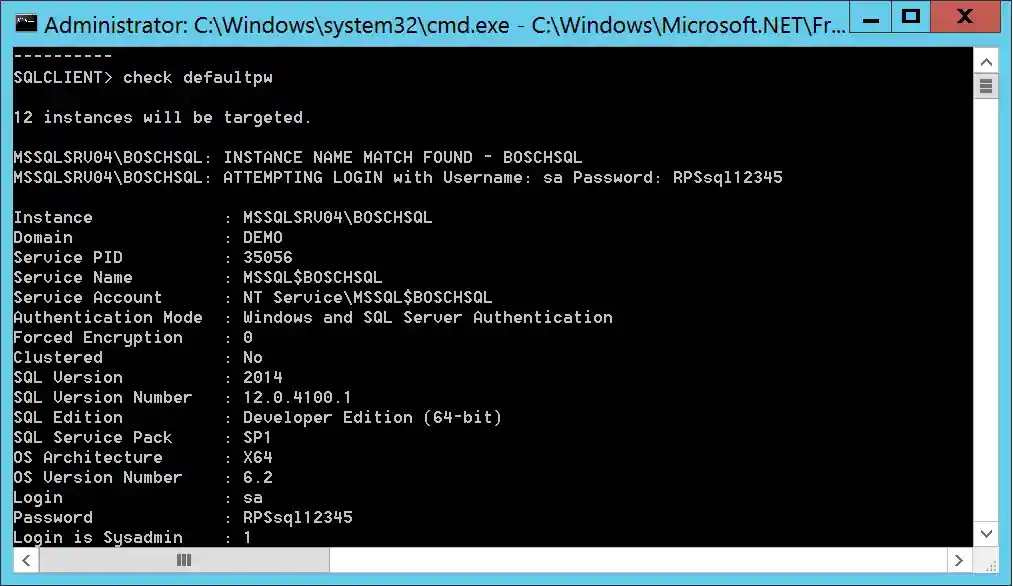This screenshot has height=586, width=1013.
Task: Click the horizontal scrollbar right arrow
Action: click(959, 560)
